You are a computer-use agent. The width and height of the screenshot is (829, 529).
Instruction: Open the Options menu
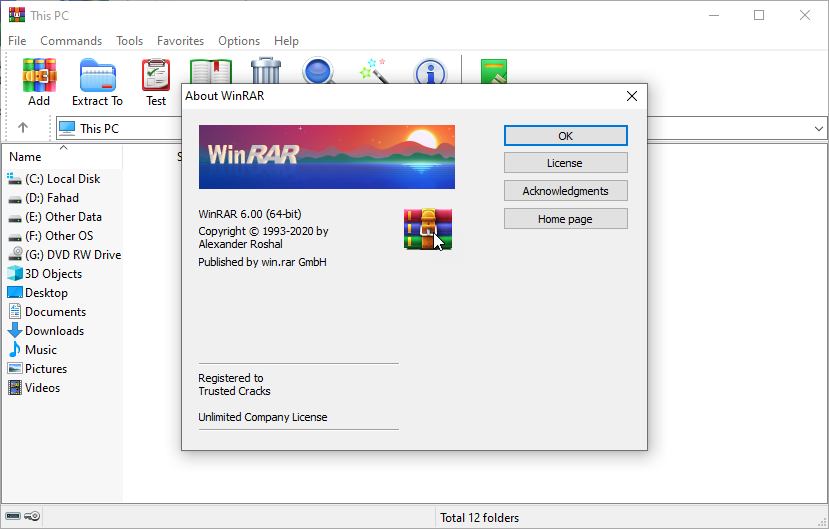click(239, 41)
